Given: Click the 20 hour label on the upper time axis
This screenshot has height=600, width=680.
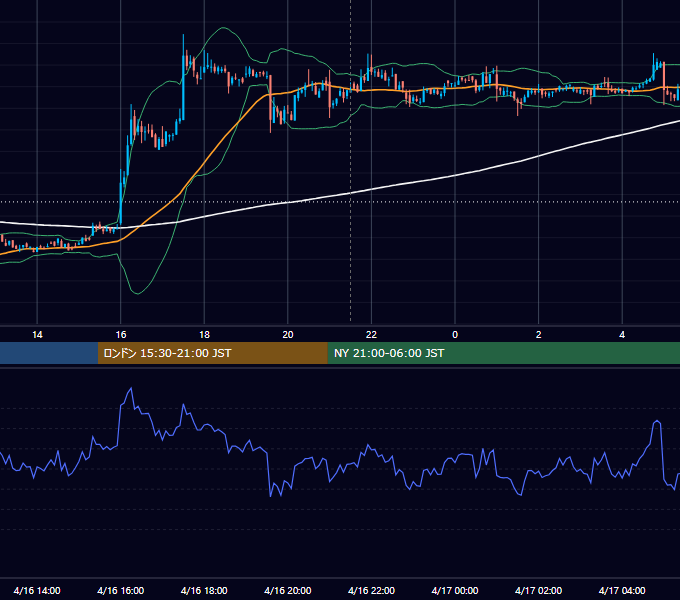Looking at the screenshot, I should [x=288, y=335].
